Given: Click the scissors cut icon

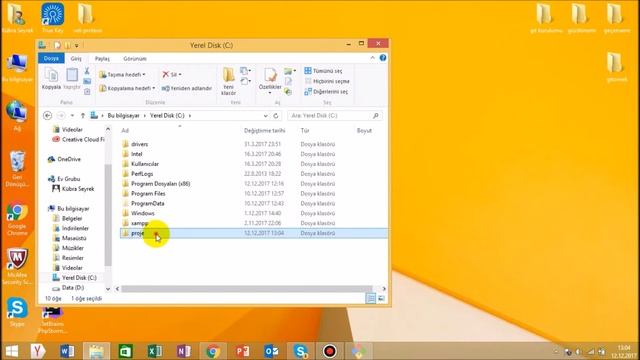Looking at the screenshot, I should point(87,71).
